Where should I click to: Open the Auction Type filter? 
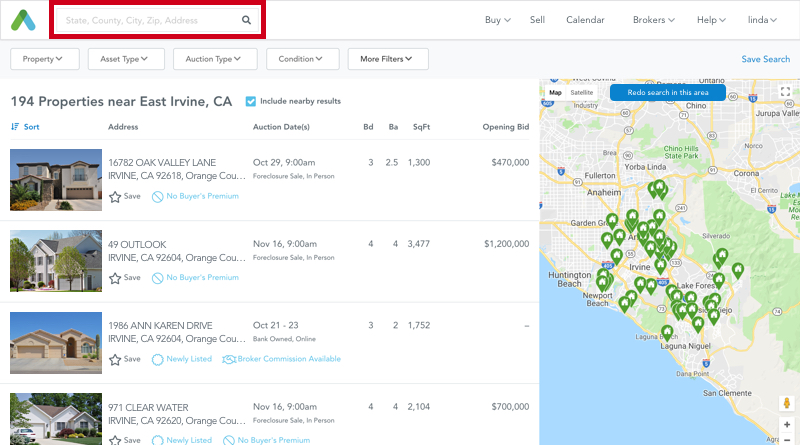(214, 59)
